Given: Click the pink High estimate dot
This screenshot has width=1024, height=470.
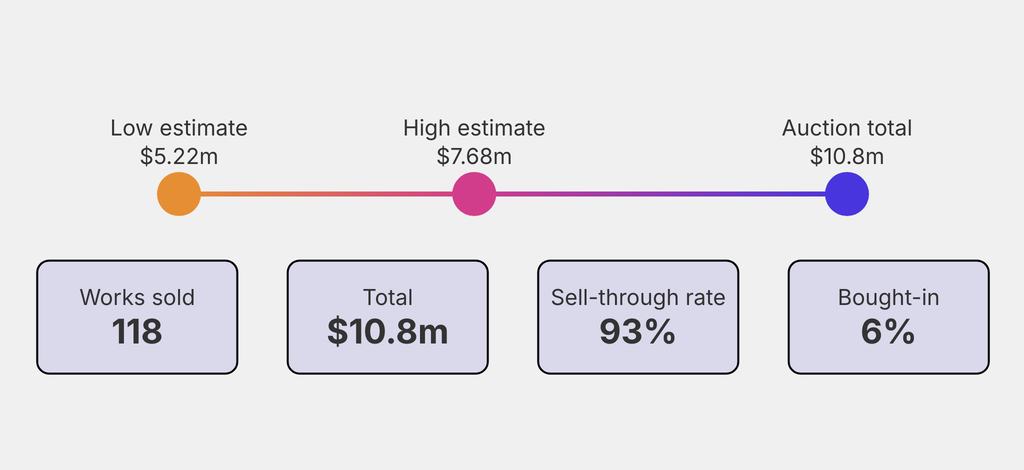Looking at the screenshot, I should (x=474, y=194).
